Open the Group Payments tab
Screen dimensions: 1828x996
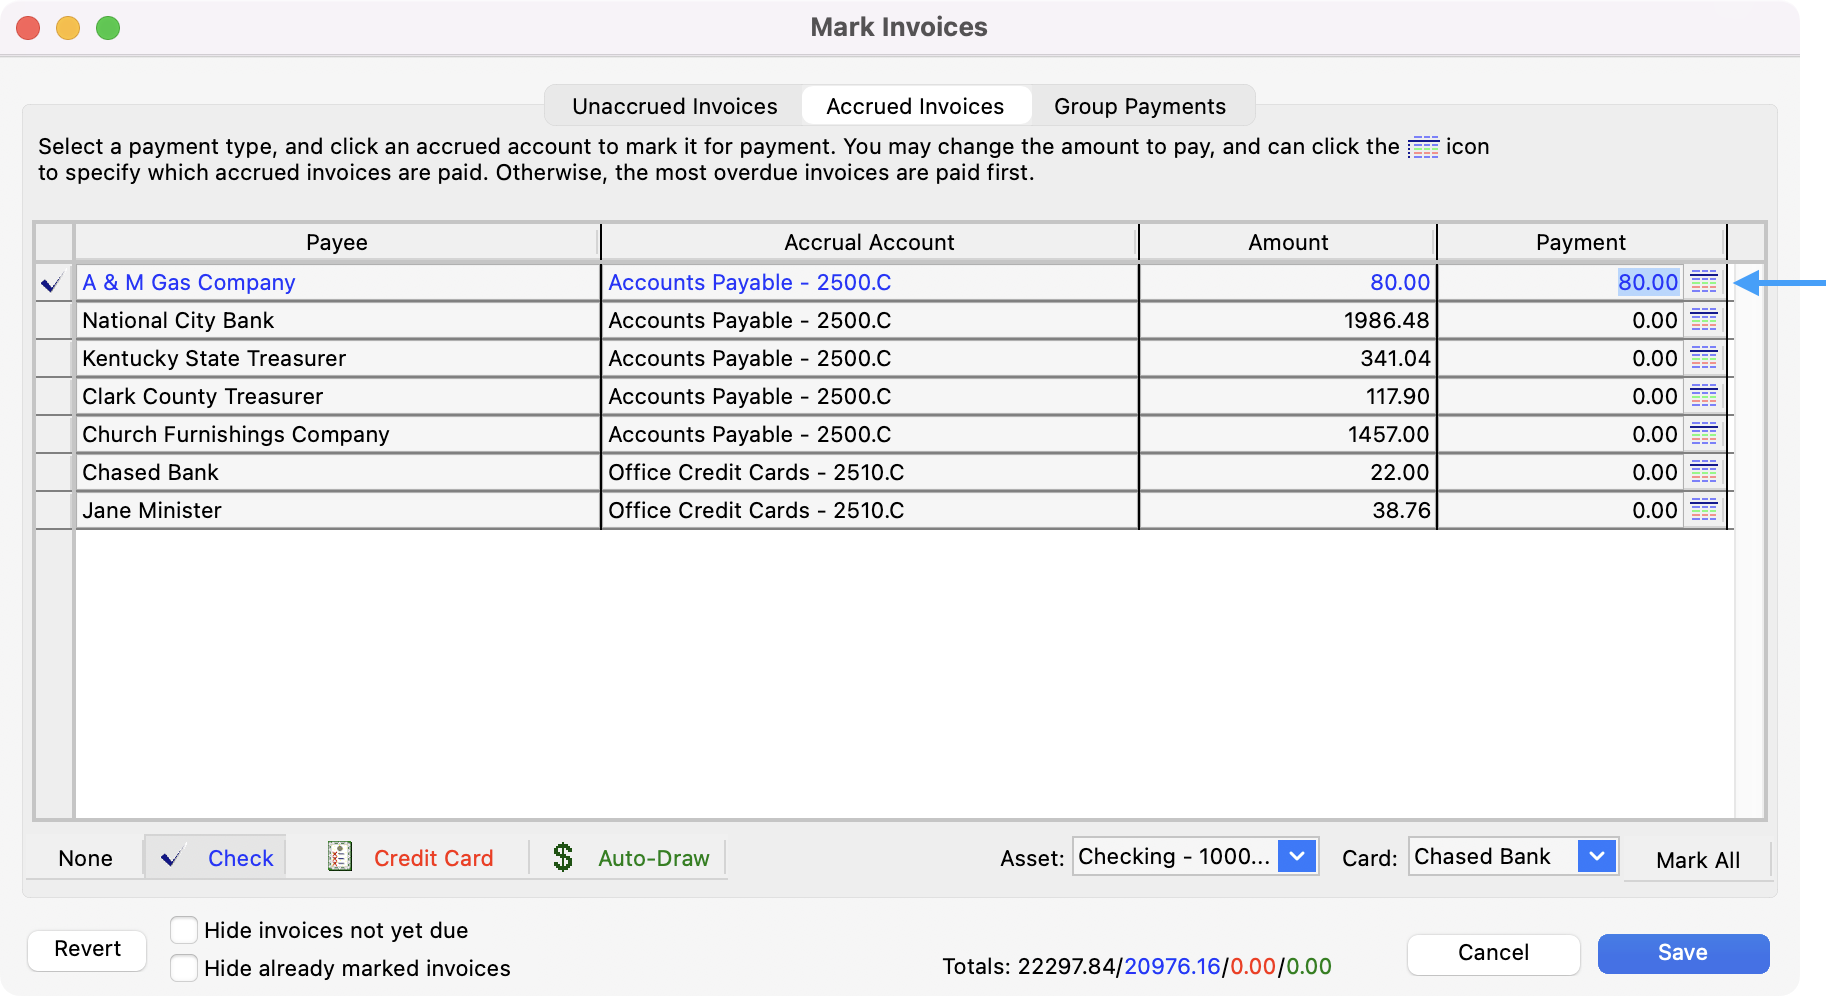[1139, 106]
